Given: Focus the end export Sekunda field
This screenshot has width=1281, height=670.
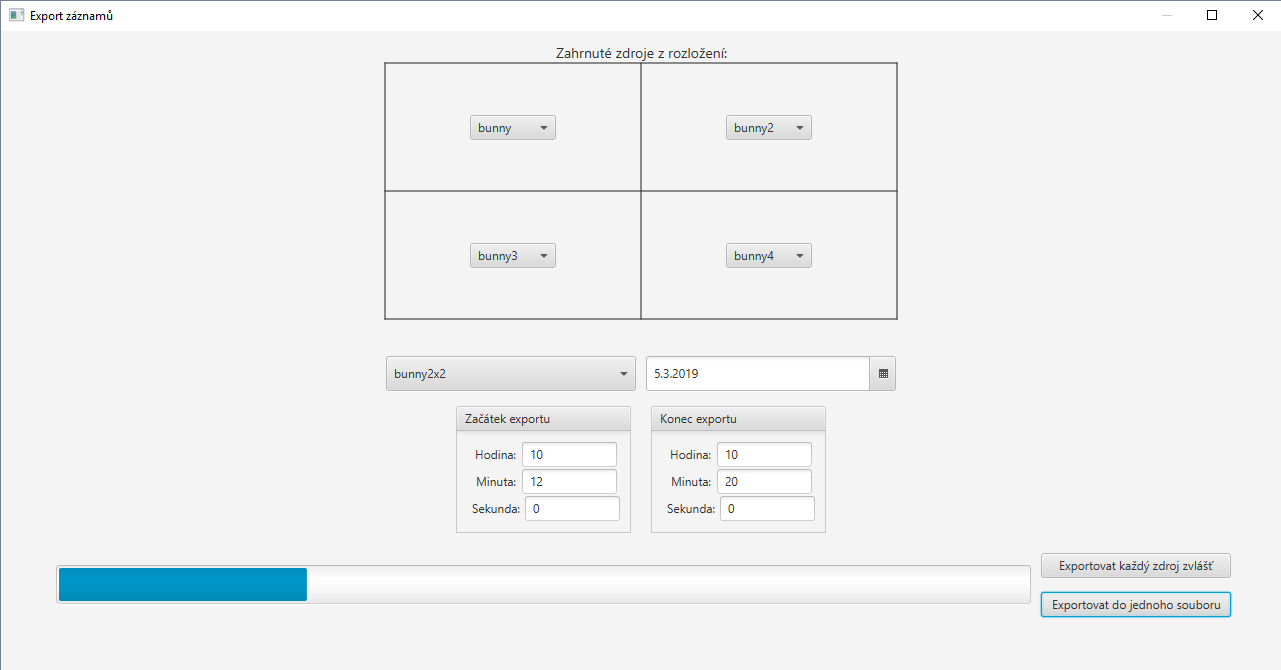Looking at the screenshot, I should pos(767,509).
